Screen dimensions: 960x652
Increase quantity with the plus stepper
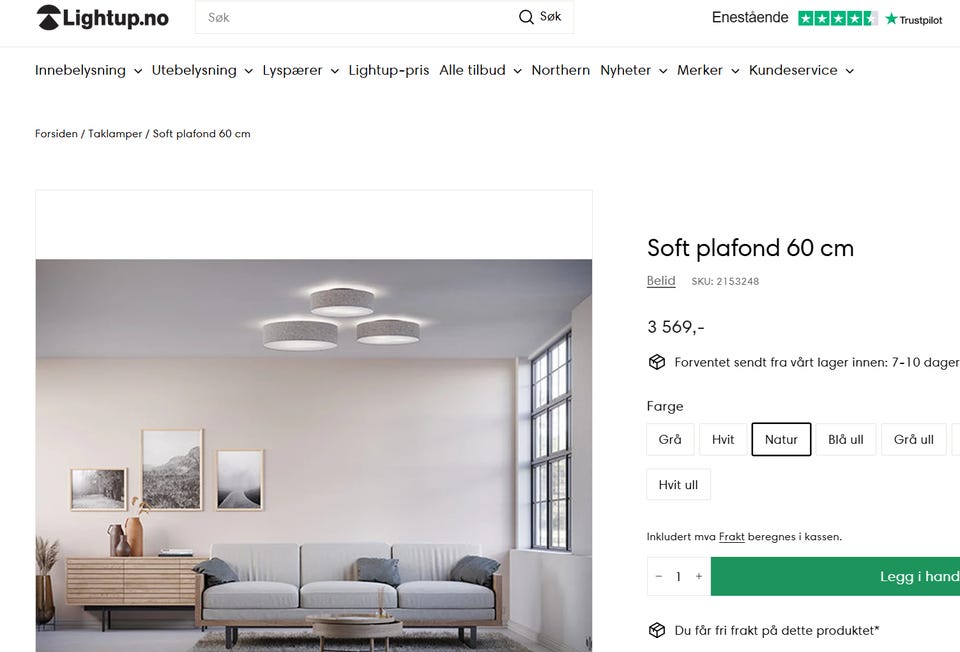tap(699, 576)
